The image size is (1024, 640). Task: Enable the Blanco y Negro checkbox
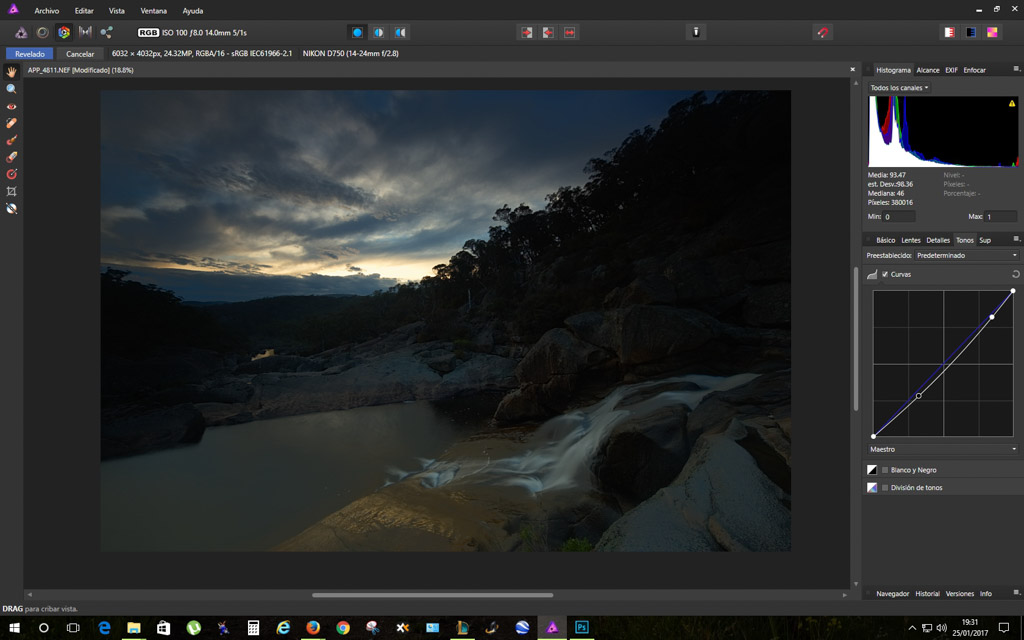(x=885, y=470)
